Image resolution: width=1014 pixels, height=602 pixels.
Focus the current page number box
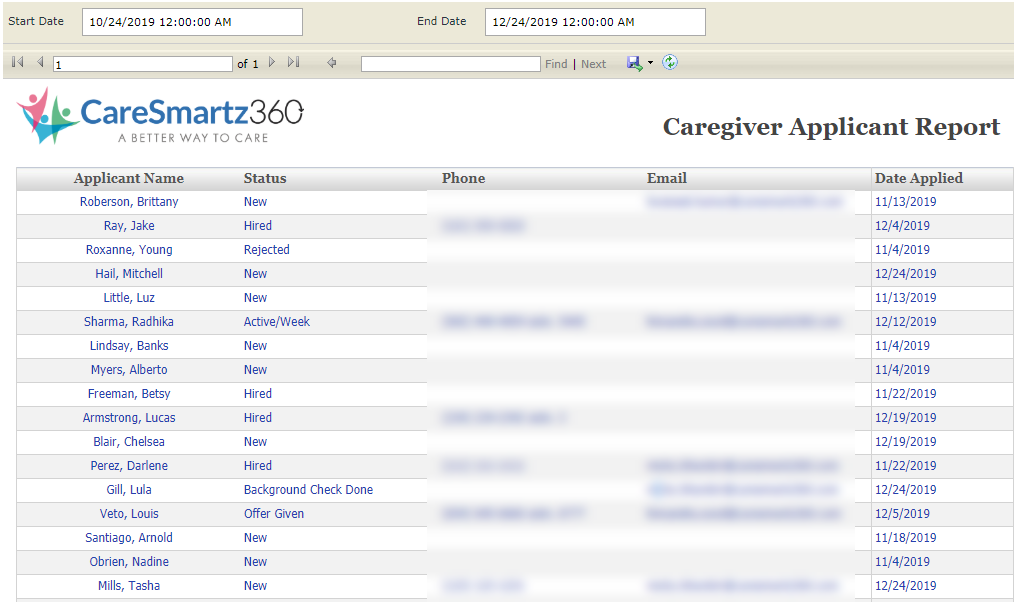tap(142, 64)
